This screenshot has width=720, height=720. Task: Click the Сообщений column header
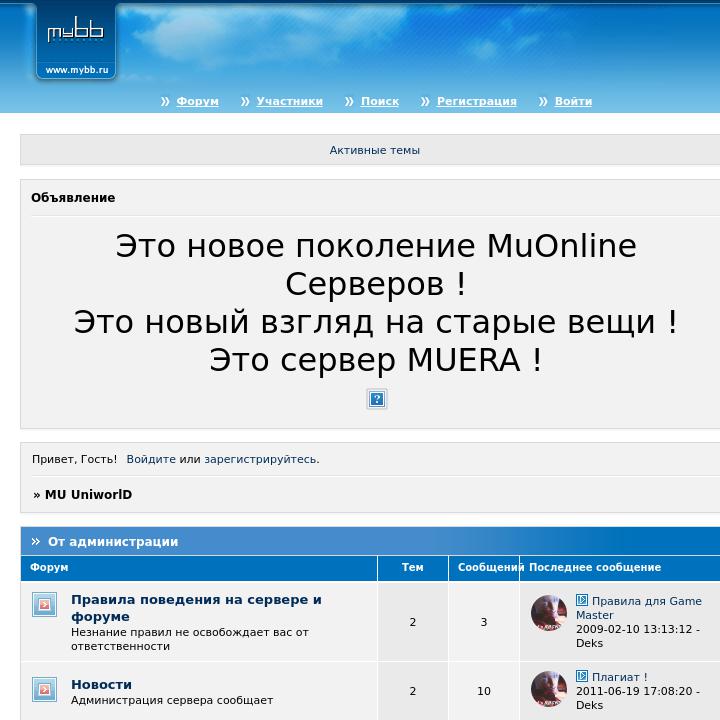click(489, 567)
